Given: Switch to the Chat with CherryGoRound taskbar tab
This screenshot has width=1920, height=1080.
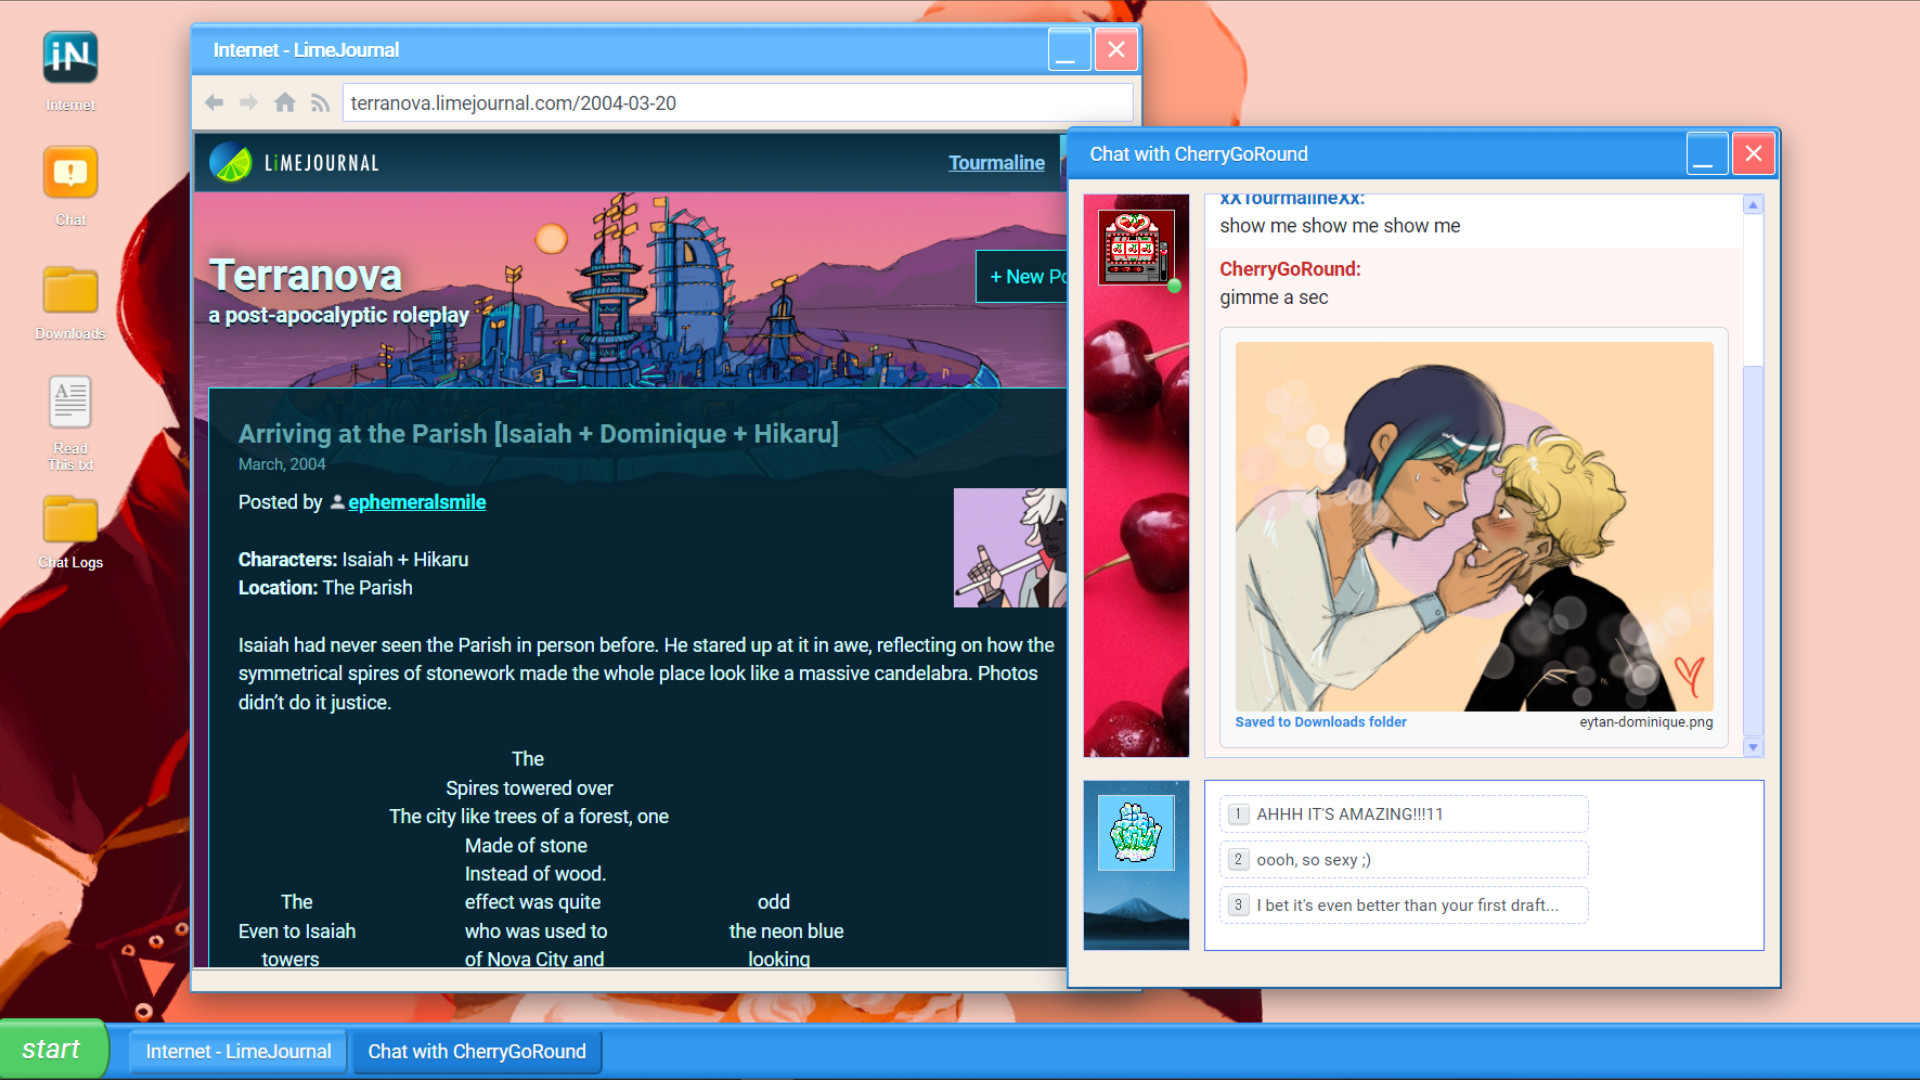Looking at the screenshot, I should coord(477,1051).
